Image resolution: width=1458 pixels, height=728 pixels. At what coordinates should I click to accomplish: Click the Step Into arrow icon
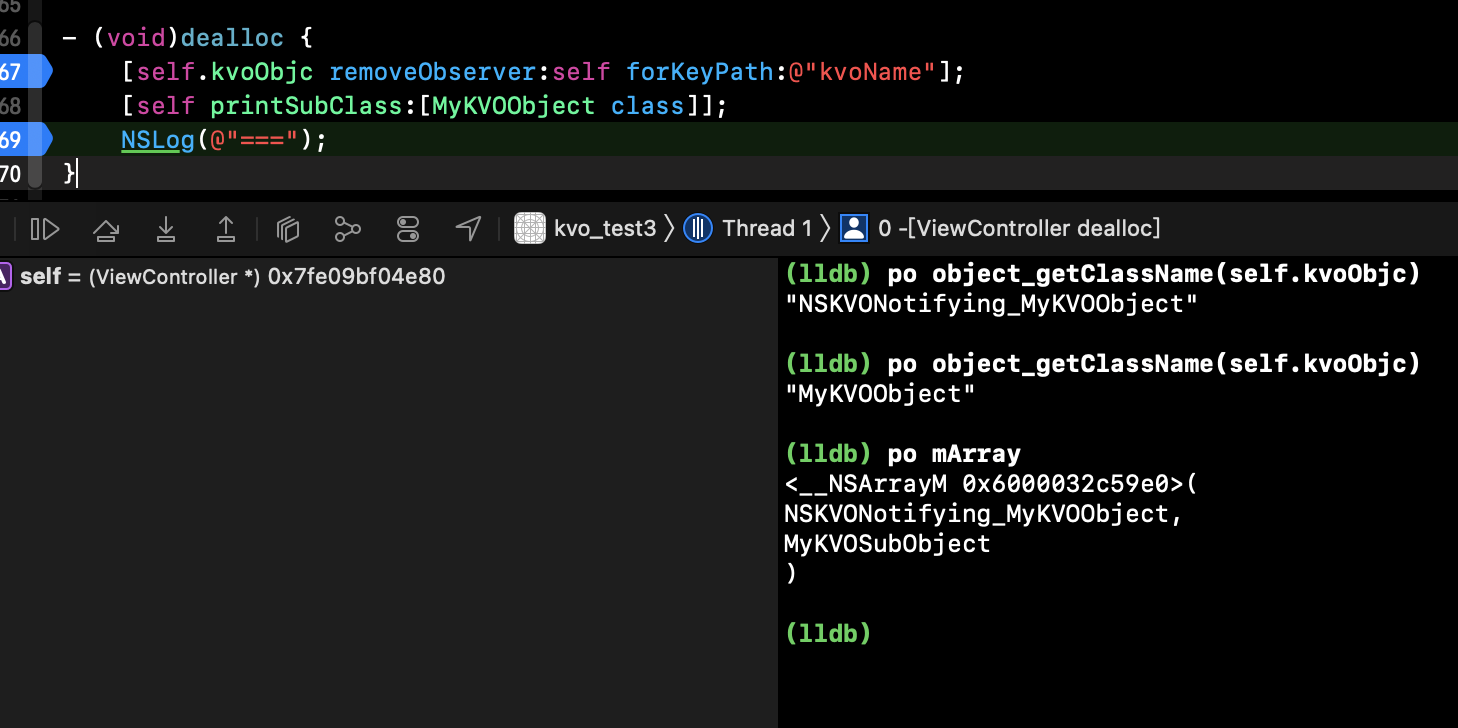coord(166,229)
